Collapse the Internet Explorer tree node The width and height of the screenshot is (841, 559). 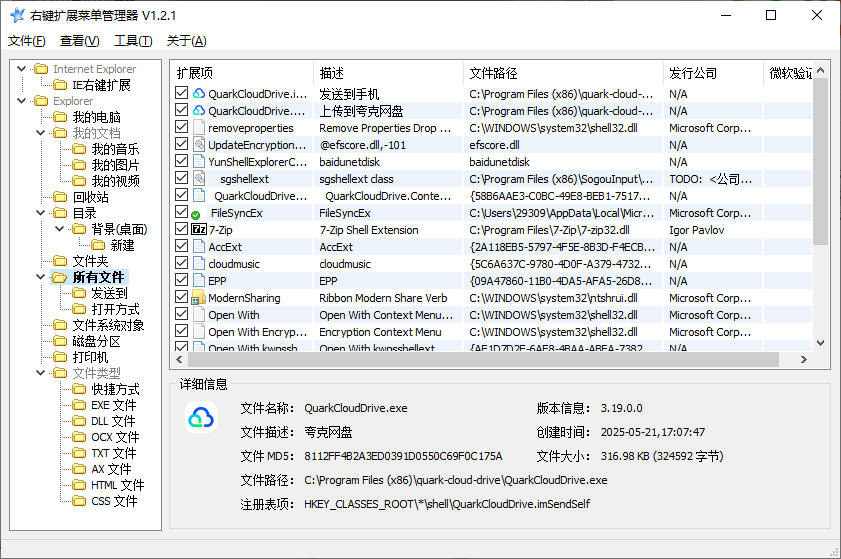tap(21, 69)
